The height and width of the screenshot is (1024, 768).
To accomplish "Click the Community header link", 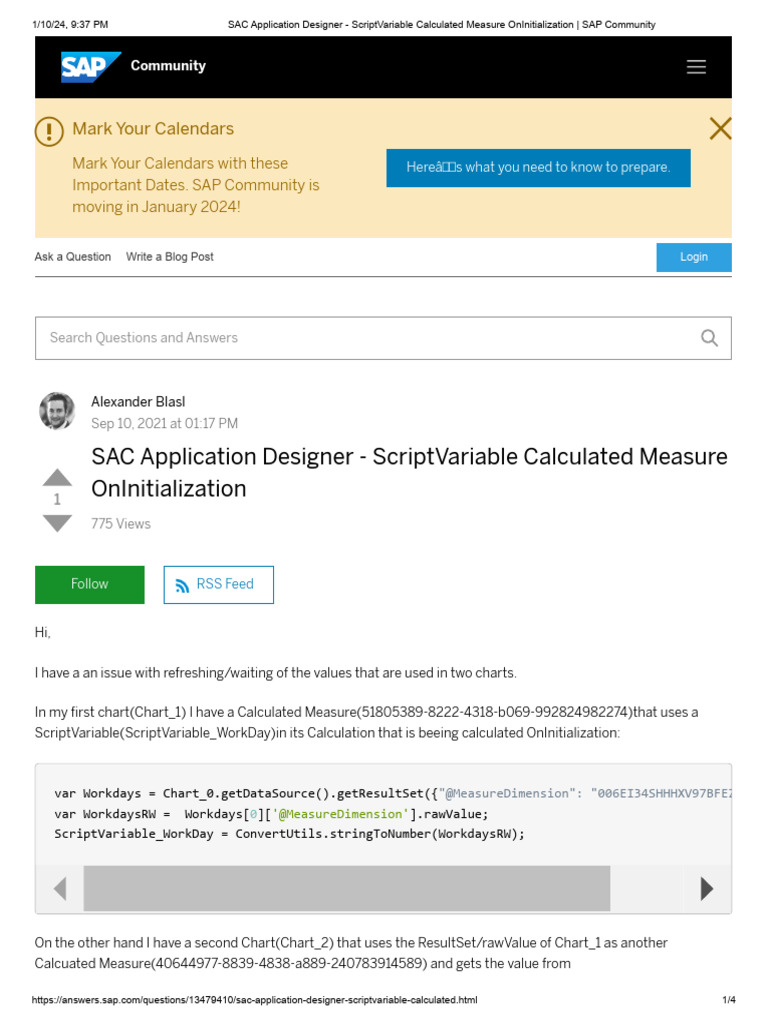I will tap(168, 66).
